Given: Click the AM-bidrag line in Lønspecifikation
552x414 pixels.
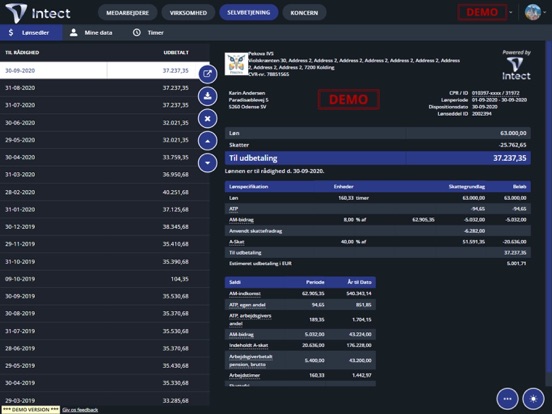Looking at the screenshot, I should coord(378,220).
